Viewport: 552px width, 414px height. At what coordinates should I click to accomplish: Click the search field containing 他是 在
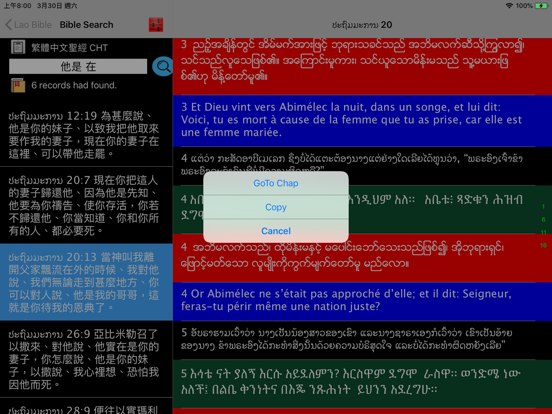78,66
